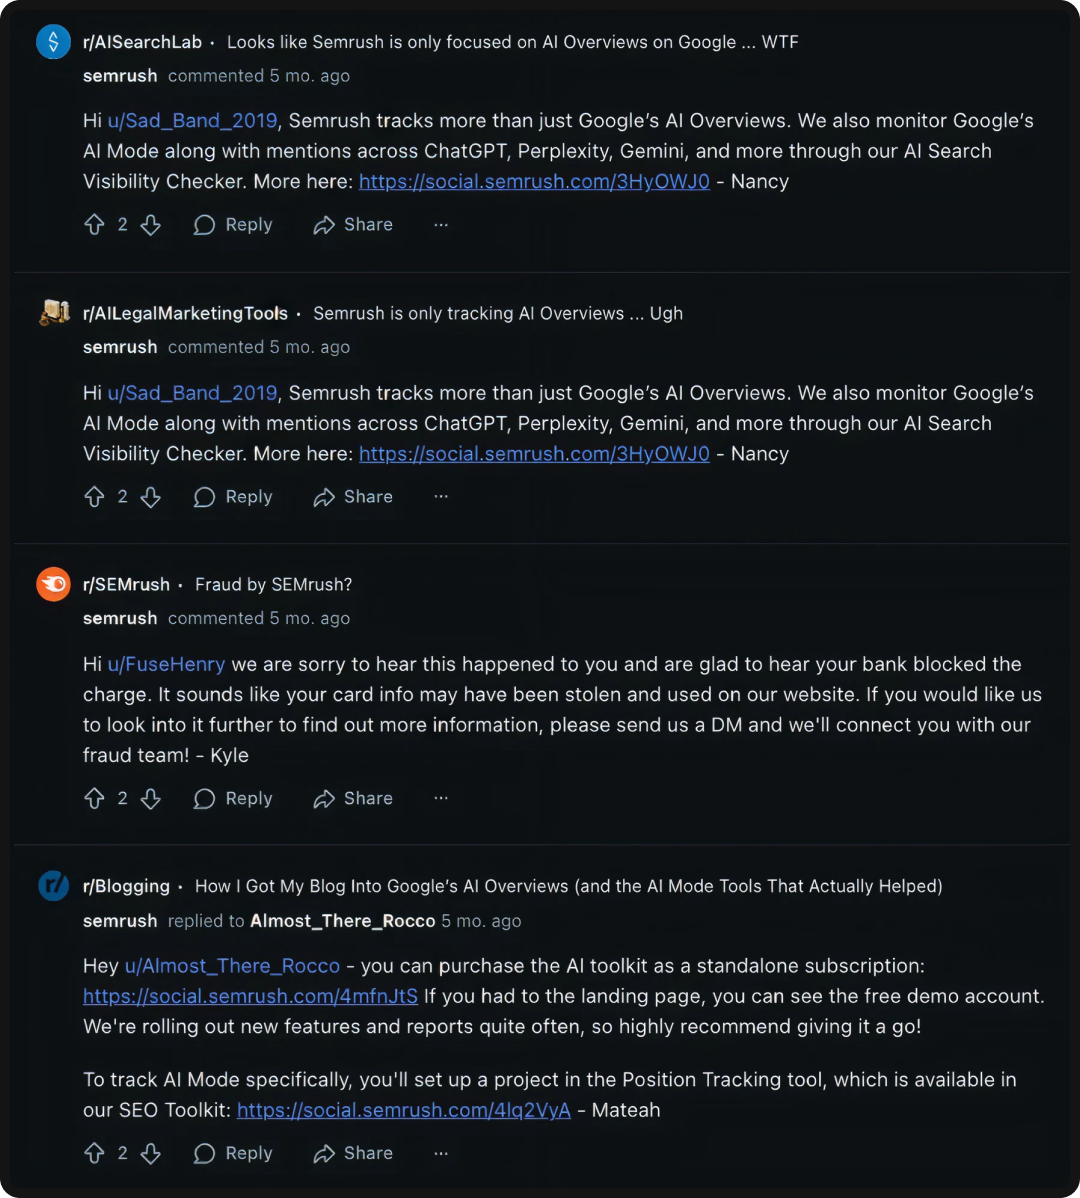The width and height of the screenshot is (1080, 1198).
Task: Open the overflow menu on the fraud comment
Action: coord(441,798)
